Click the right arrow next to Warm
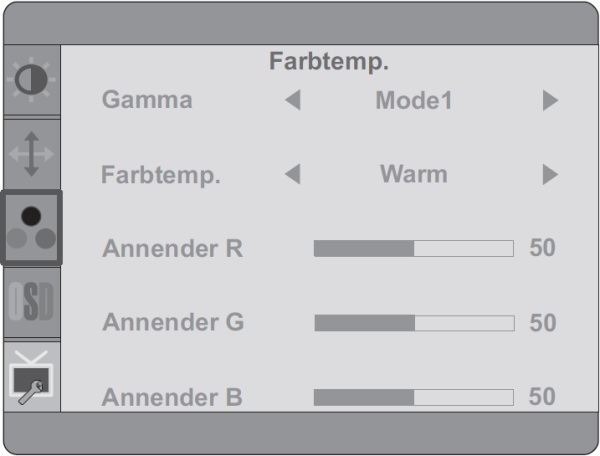Viewport: 600px width, 456px height. [550, 175]
